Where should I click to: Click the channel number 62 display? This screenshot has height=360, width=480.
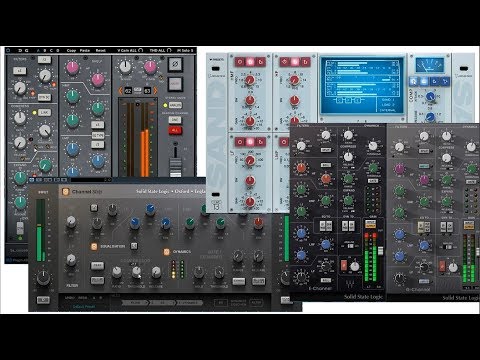(x=128, y=91)
